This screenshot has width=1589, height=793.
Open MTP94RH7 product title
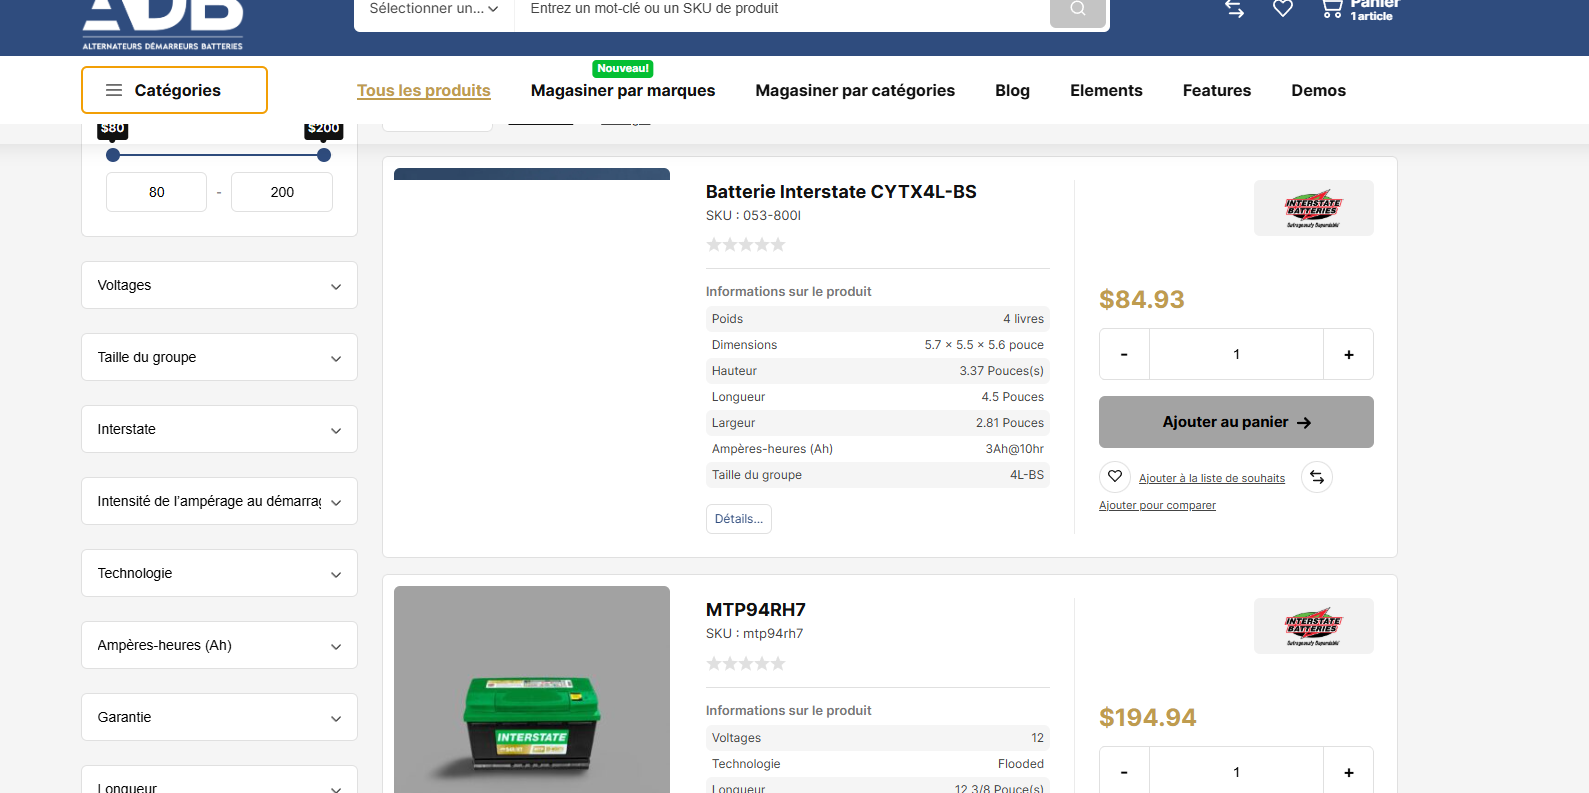(x=756, y=609)
